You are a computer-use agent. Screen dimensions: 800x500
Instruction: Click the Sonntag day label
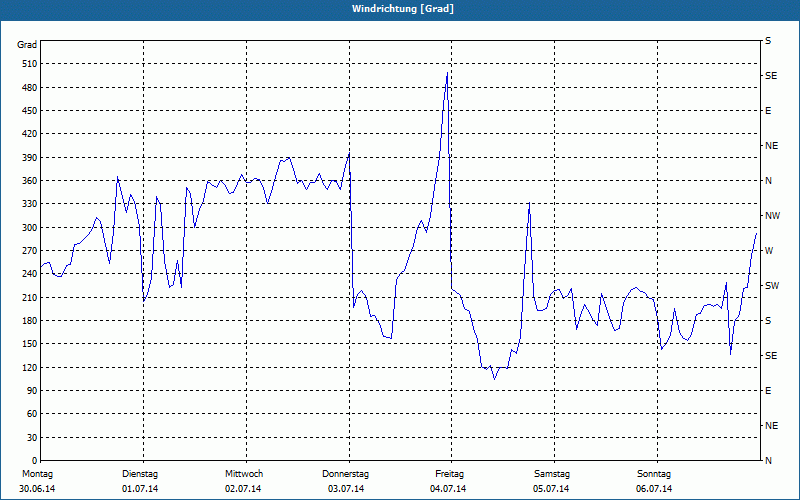(654, 474)
